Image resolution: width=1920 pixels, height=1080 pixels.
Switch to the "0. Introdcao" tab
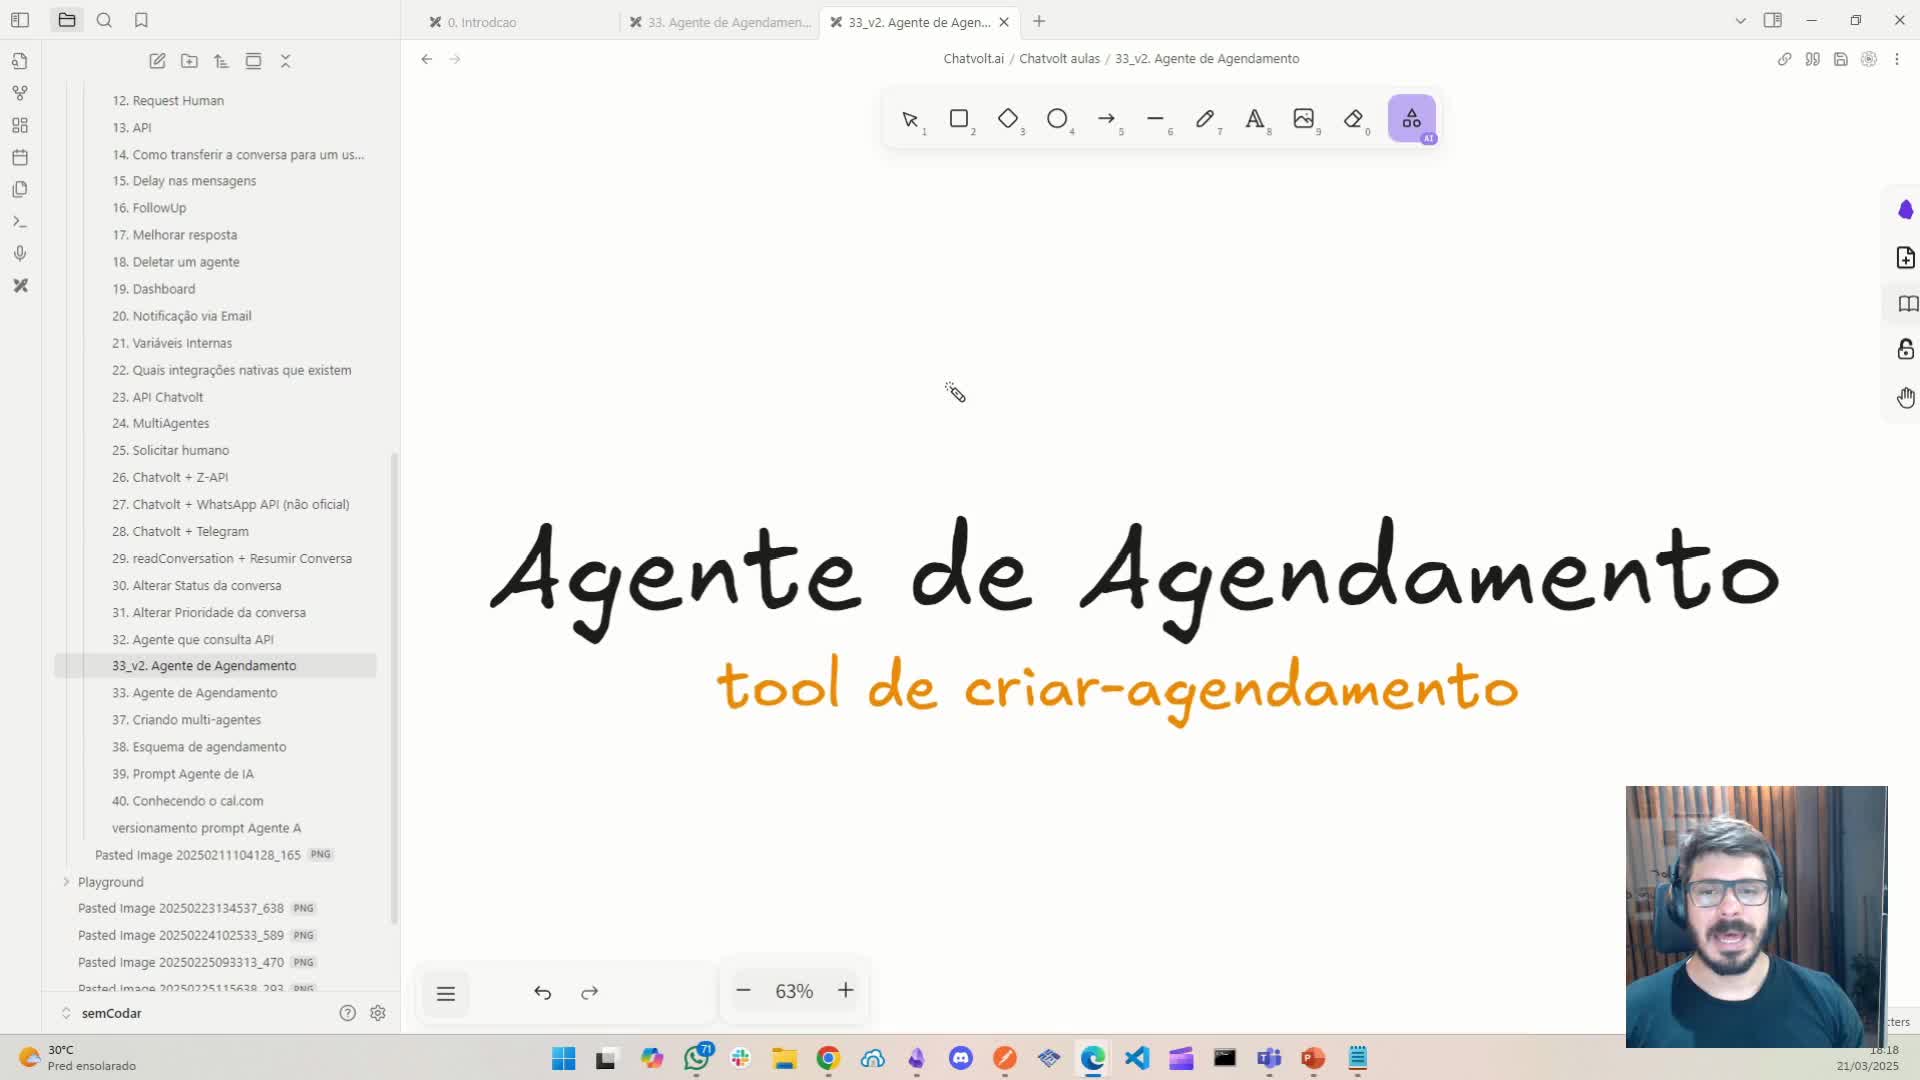(x=480, y=21)
